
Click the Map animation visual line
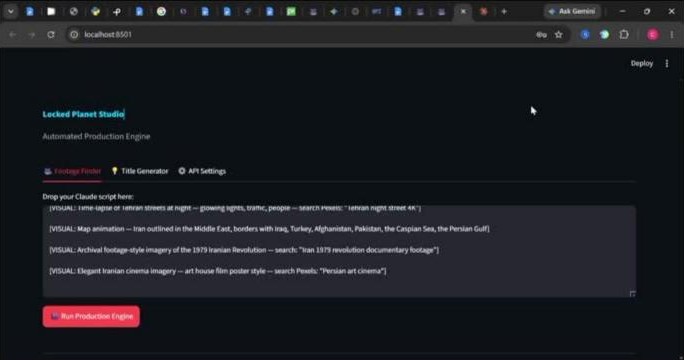269,229
